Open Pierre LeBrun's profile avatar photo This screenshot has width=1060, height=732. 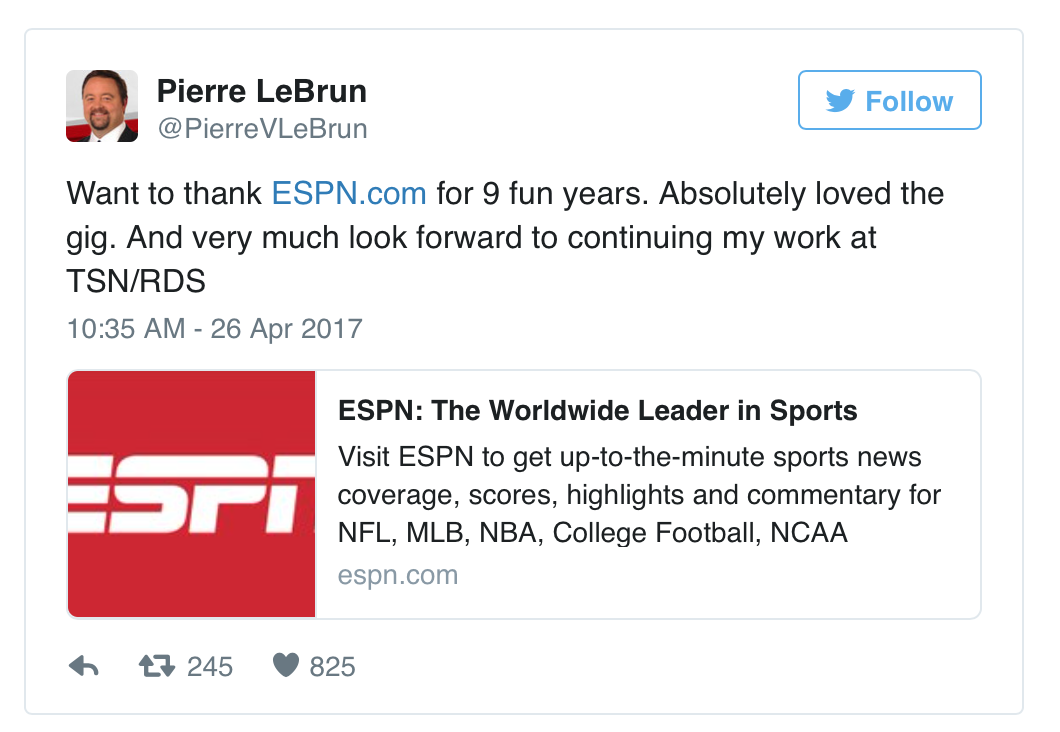[x=102, y=106]
